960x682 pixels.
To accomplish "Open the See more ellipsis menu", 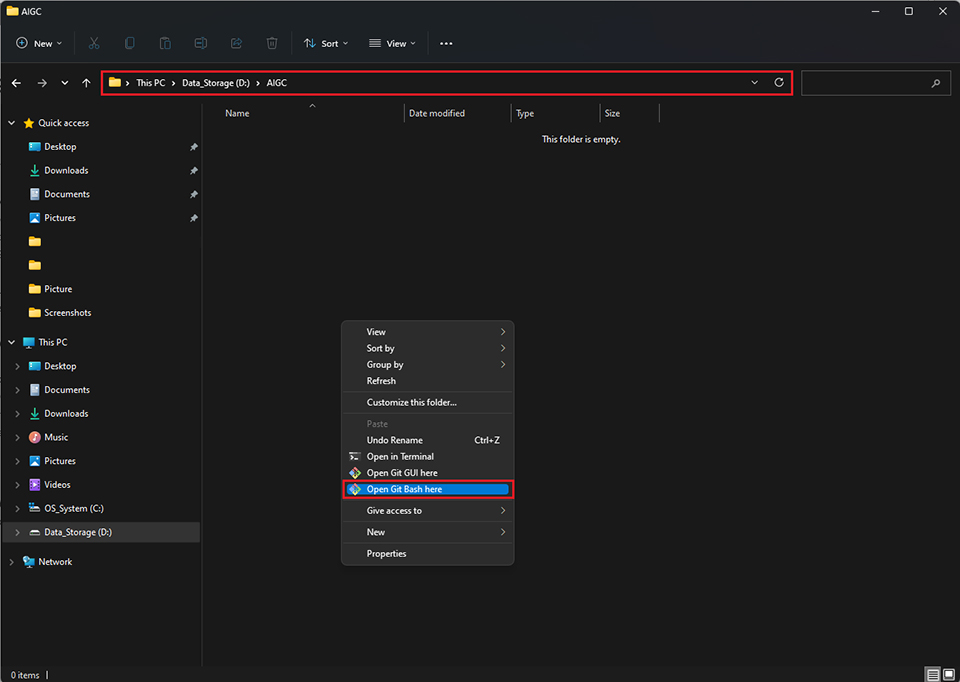I will pyautogui.click(x=446, y=44).
